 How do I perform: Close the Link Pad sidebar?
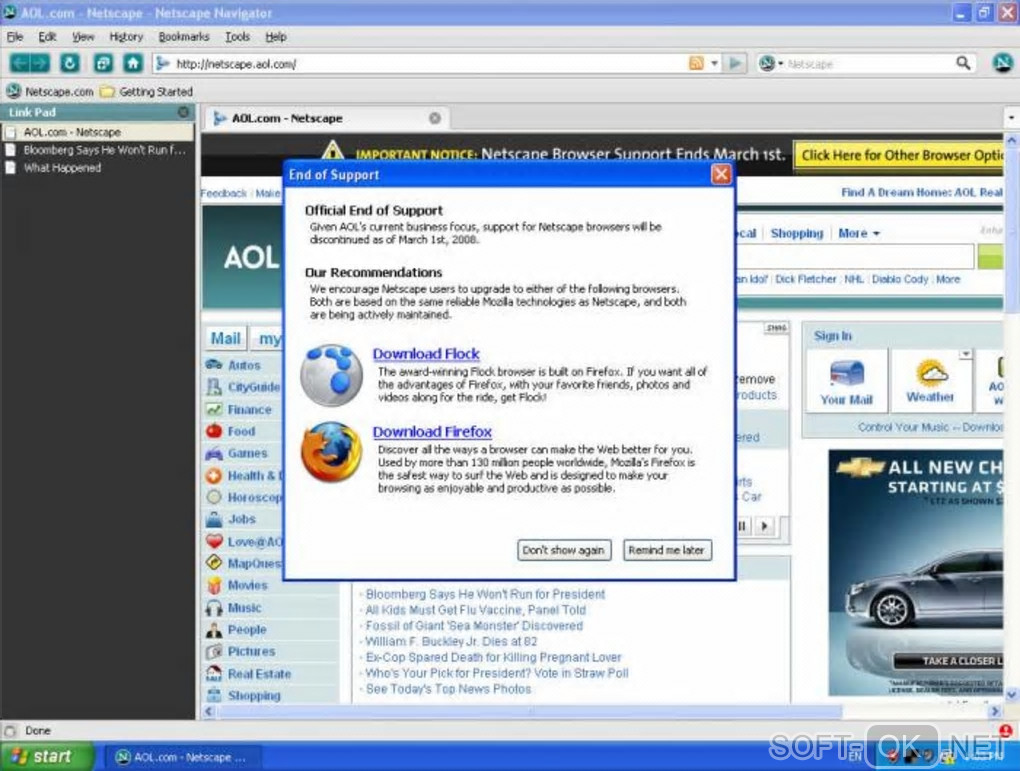[183, 112]
